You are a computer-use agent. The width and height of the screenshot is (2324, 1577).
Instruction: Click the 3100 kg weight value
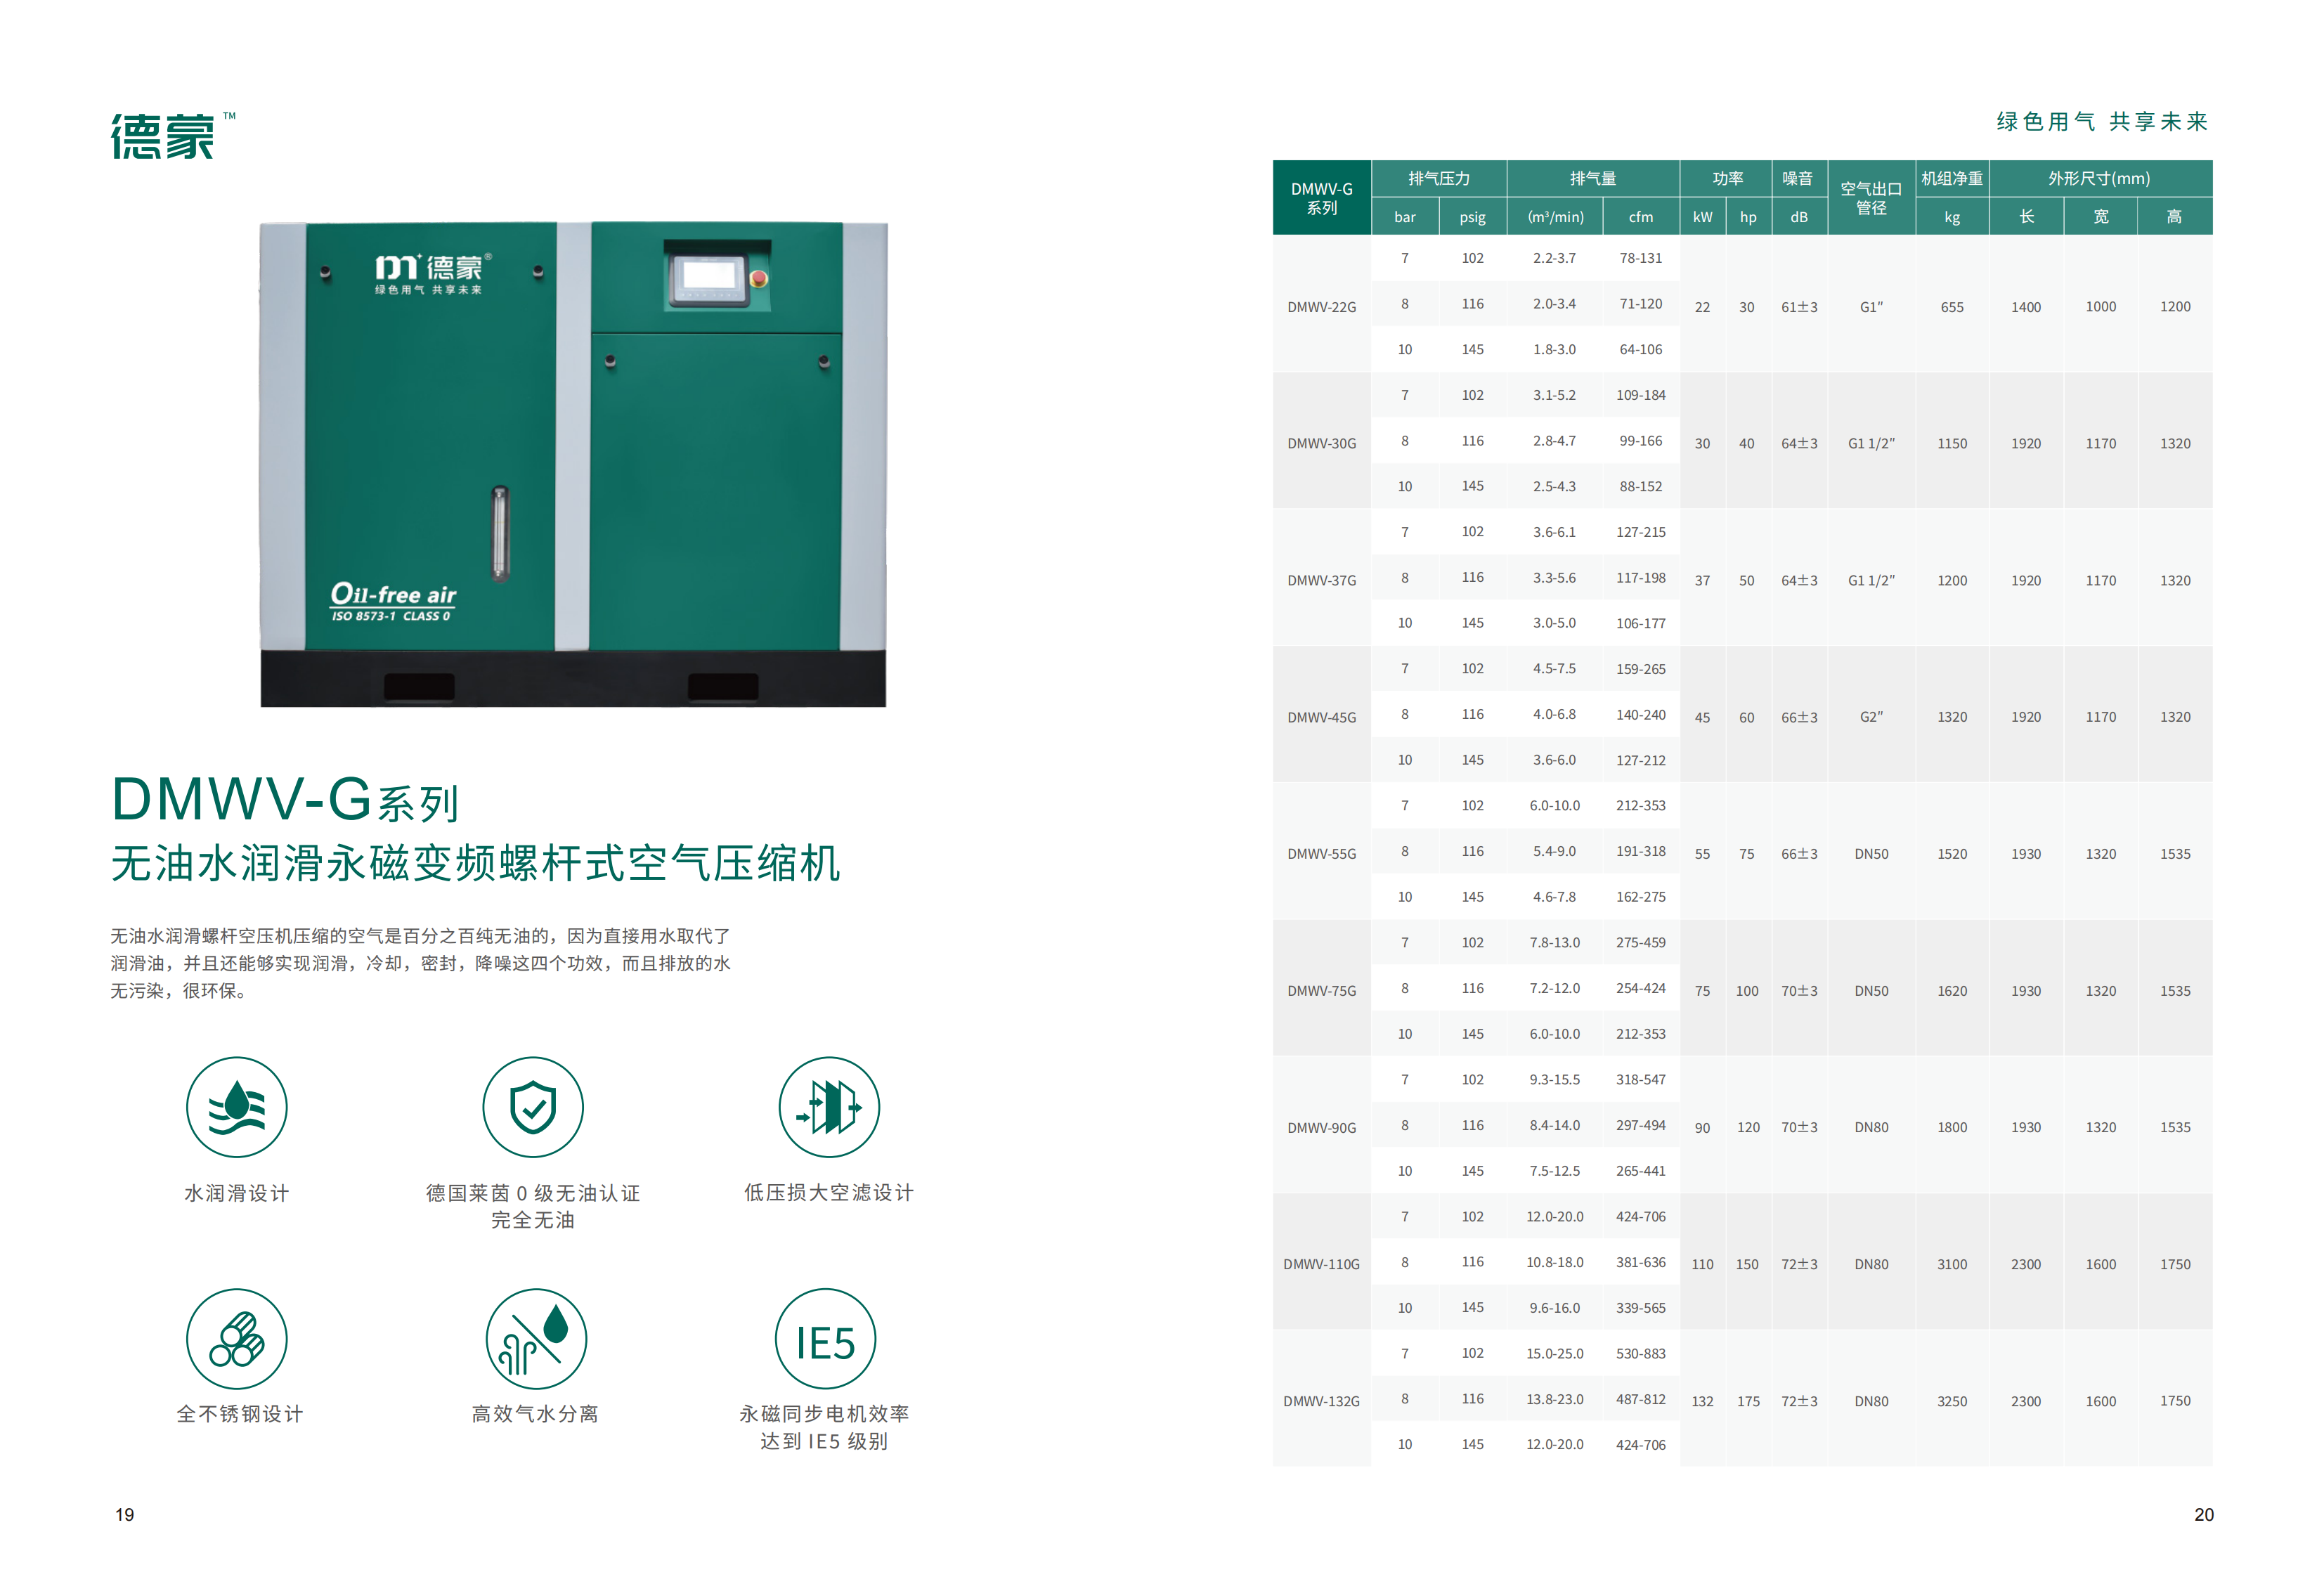tap(1952, 1264)
